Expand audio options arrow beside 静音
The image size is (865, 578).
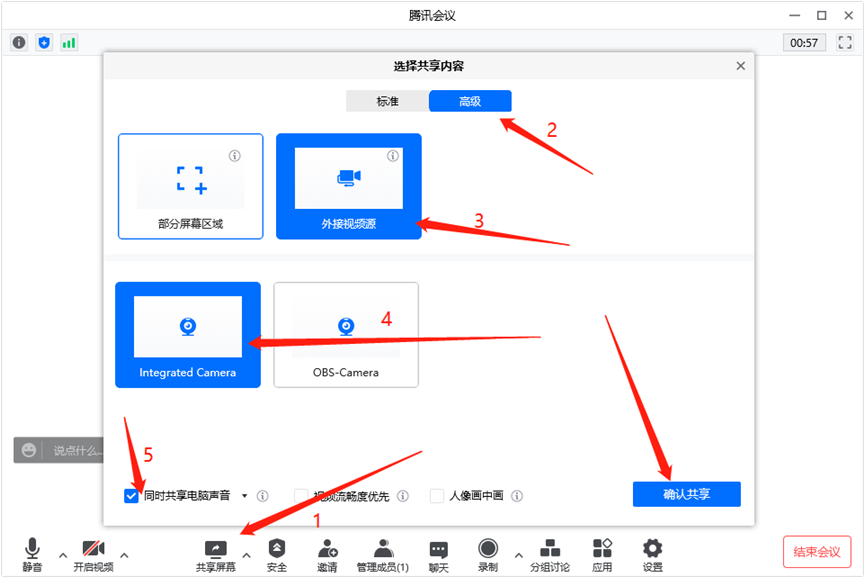(x=63, y=555)
